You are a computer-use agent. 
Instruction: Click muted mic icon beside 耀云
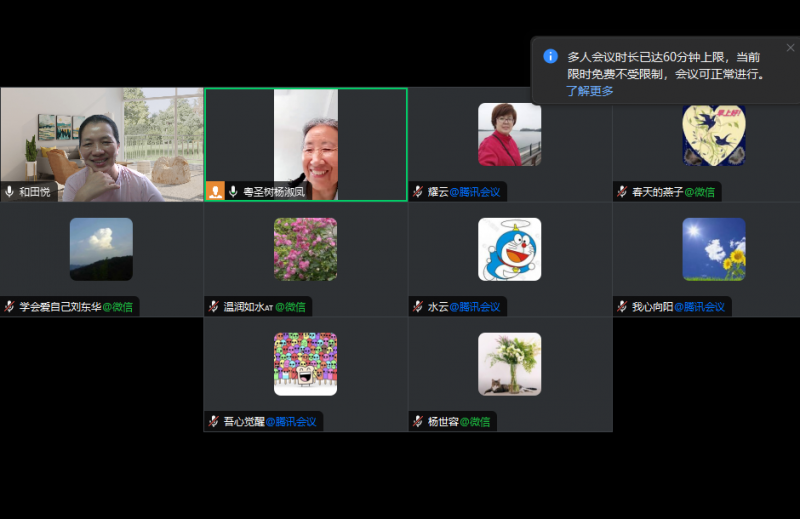point(418,191)
